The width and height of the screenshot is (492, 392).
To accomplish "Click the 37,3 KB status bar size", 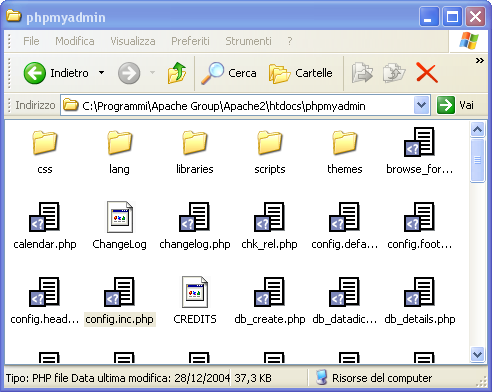I will [x=253, y=378].
